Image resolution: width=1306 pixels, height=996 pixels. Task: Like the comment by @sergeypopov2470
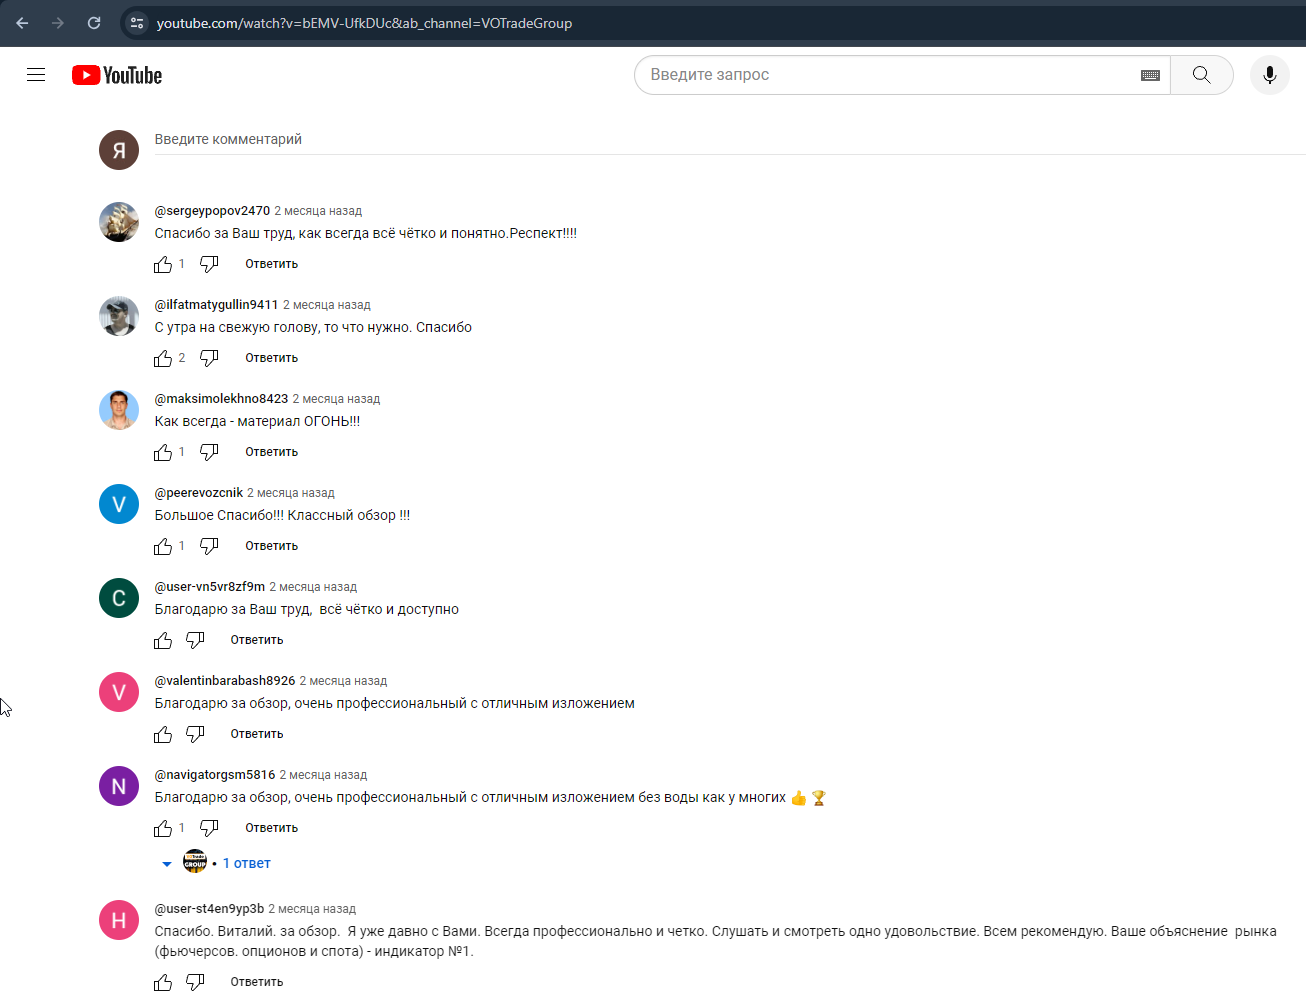(163, 264)
